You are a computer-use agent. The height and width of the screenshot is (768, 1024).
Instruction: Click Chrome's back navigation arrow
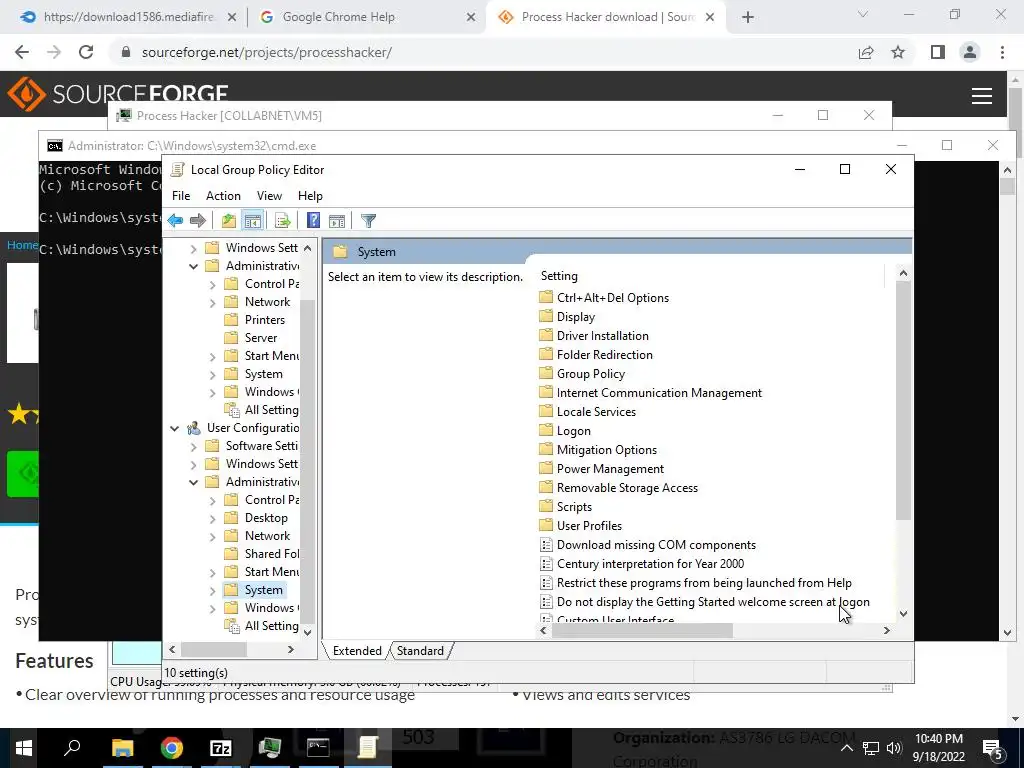22,52
